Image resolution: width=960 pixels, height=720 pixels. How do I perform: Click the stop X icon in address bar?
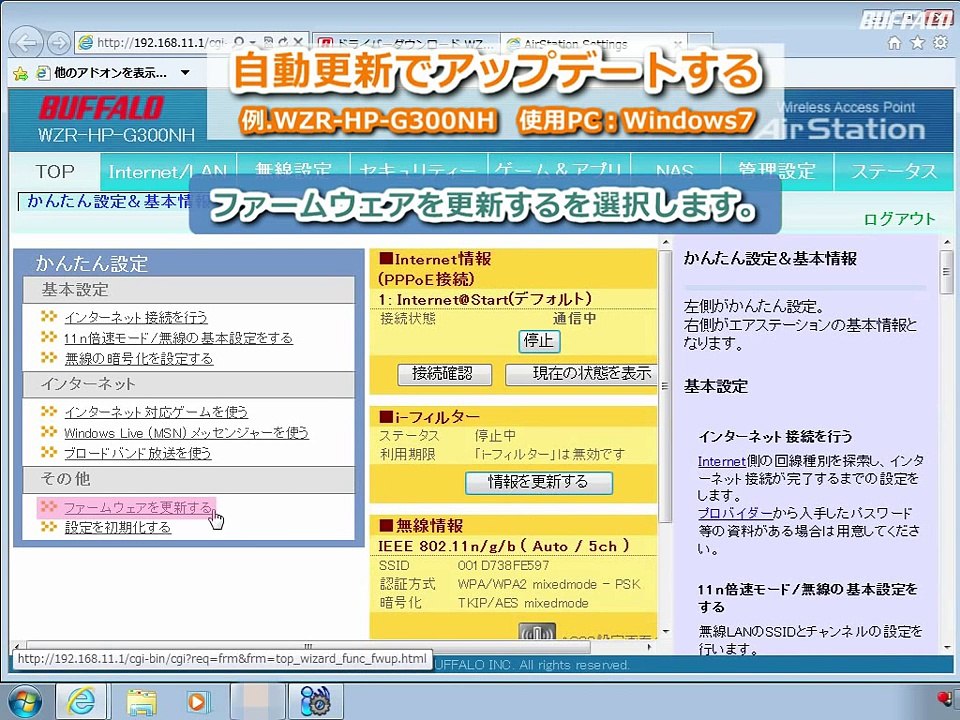pyautogui.click(x=298, y=42)
